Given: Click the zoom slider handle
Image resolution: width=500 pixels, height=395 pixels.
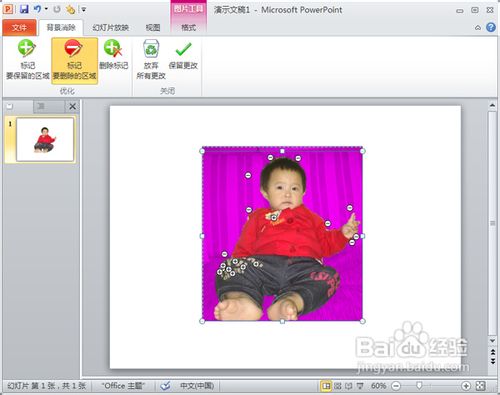Looking at the screenshot, I should pos(419,386).
